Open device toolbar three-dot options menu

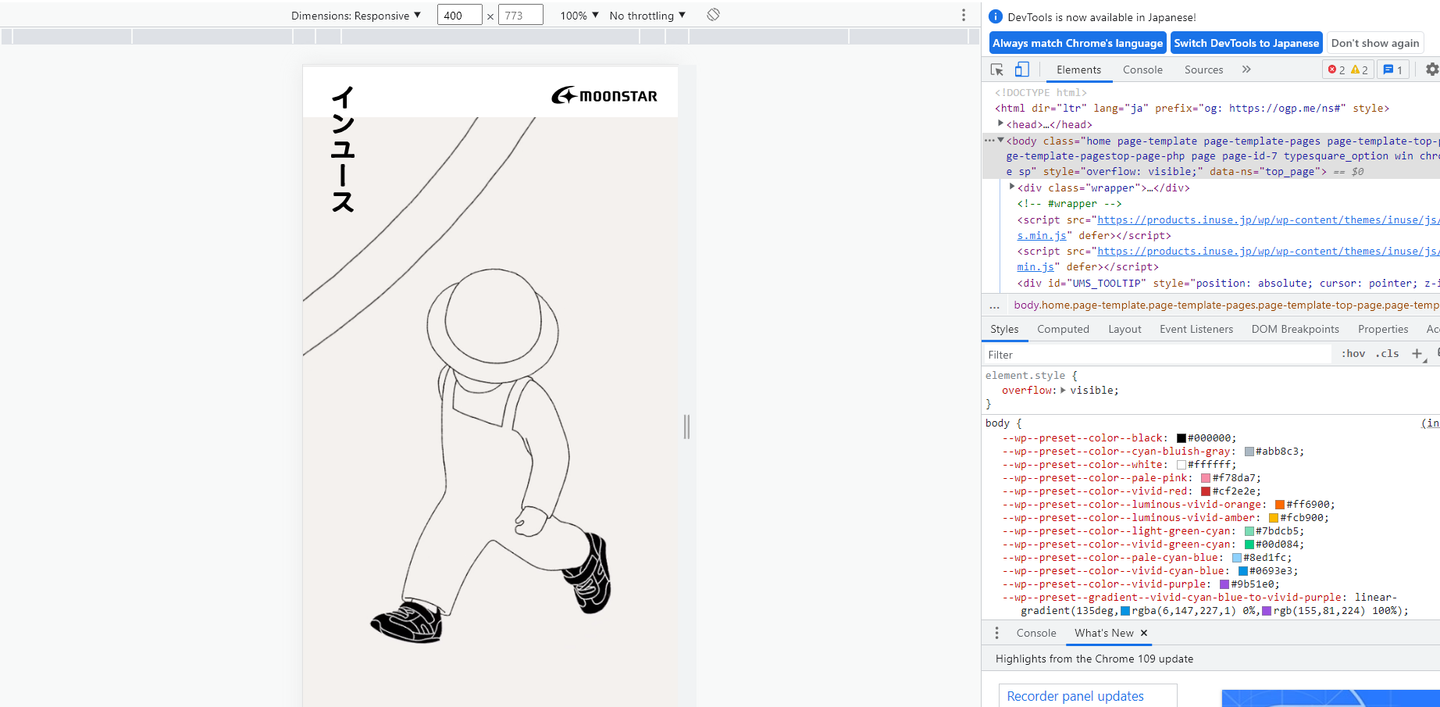(964, 15)
